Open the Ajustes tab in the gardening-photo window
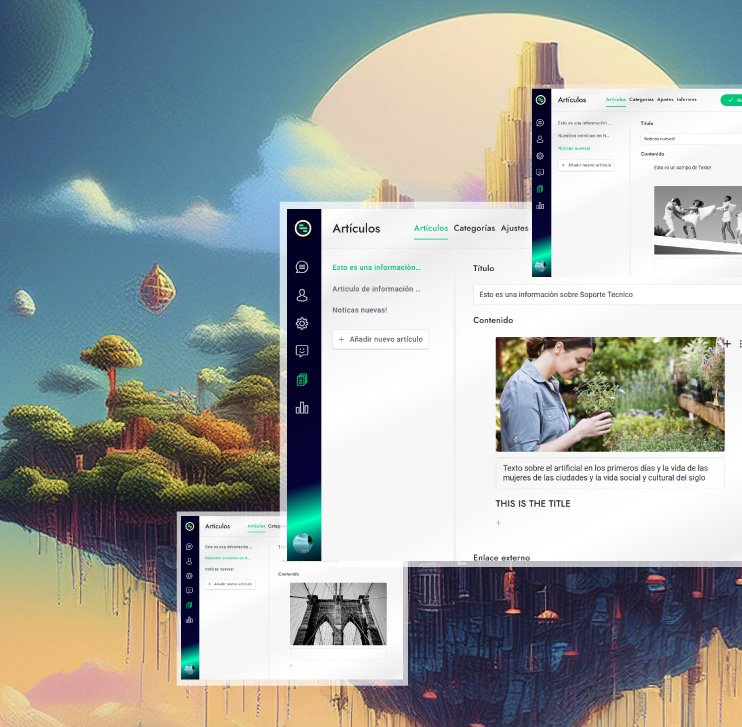Image resolution: width=742 pixels, height=727 pixels. click(x=514, y=228)
